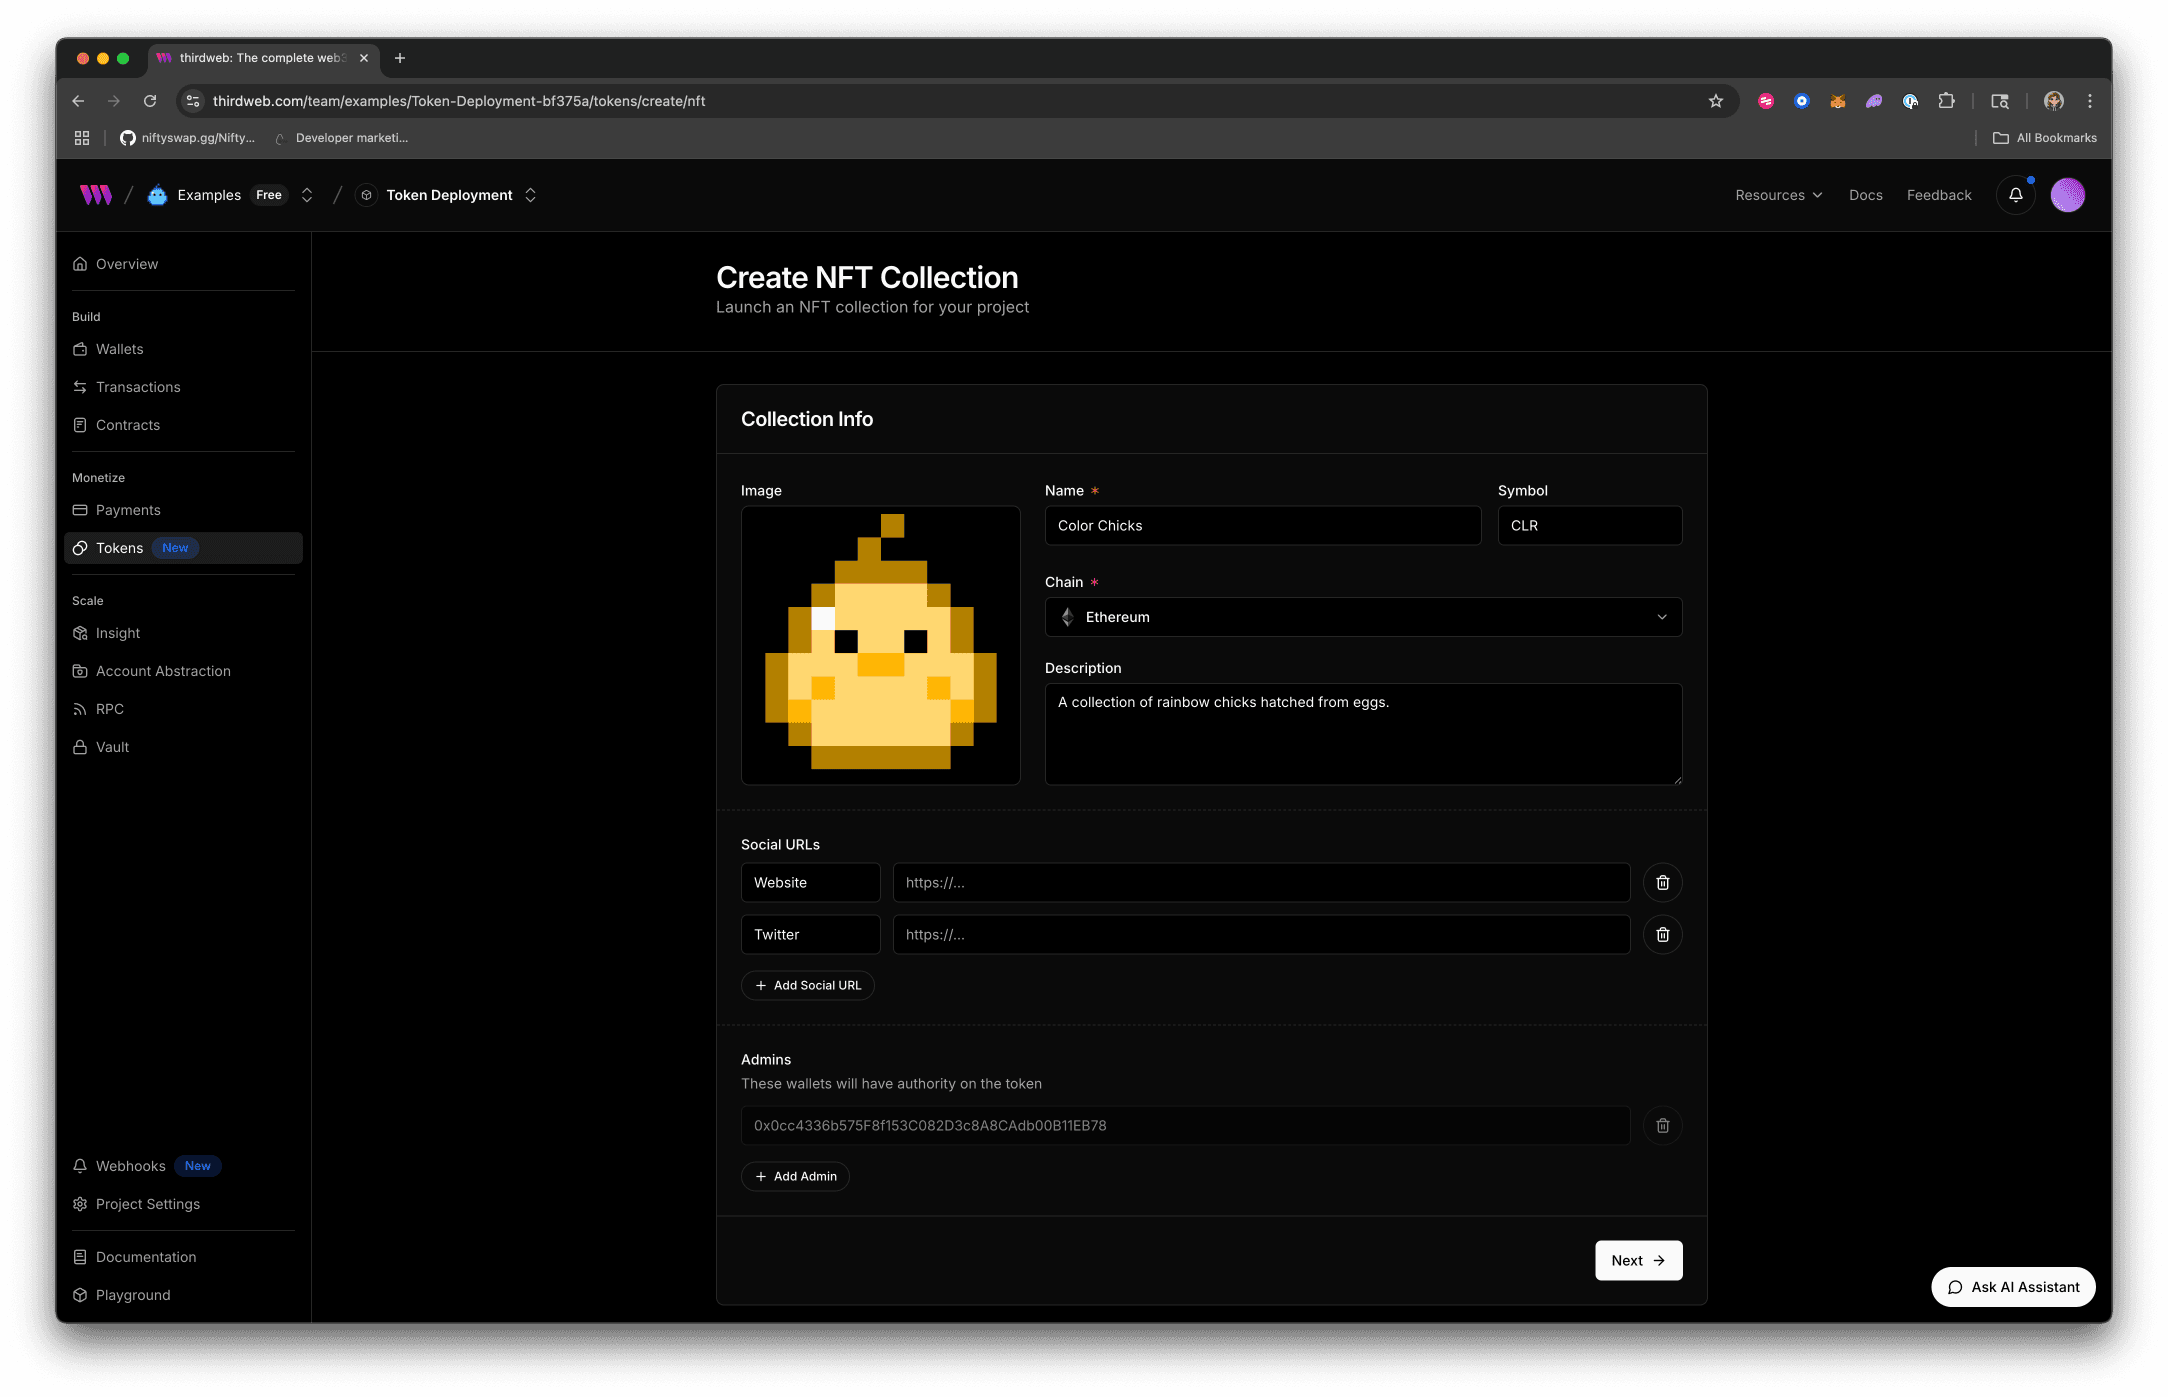The width and height of the screenshot is (2168, 1397).
Task: Open the notification bell
Action: point(2015,195)
